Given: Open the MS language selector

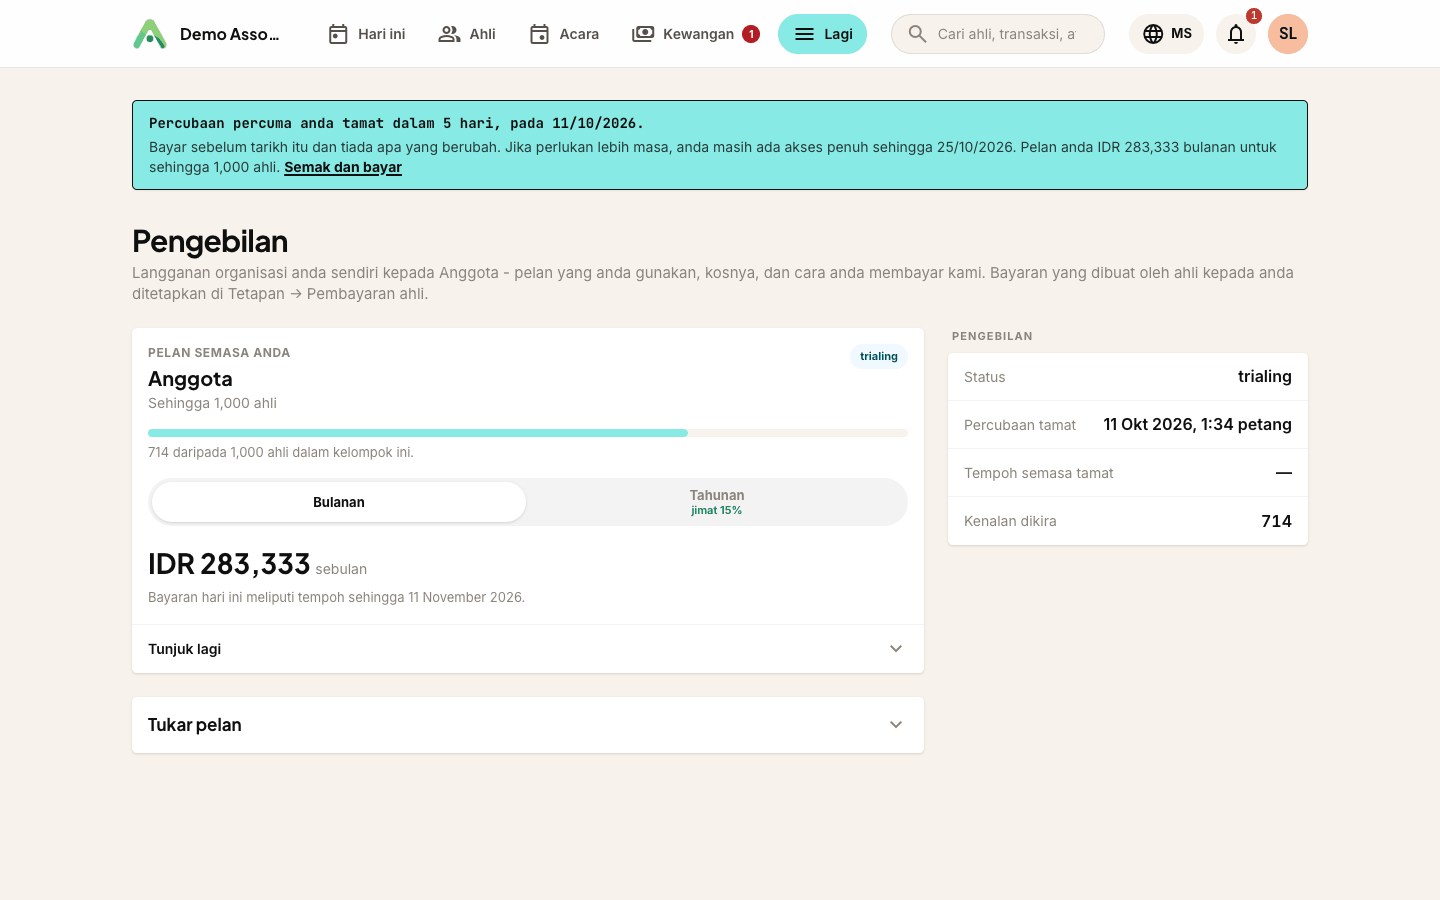Looking at the screenshot, I should pyautogui.click(x=1166, y=34).
